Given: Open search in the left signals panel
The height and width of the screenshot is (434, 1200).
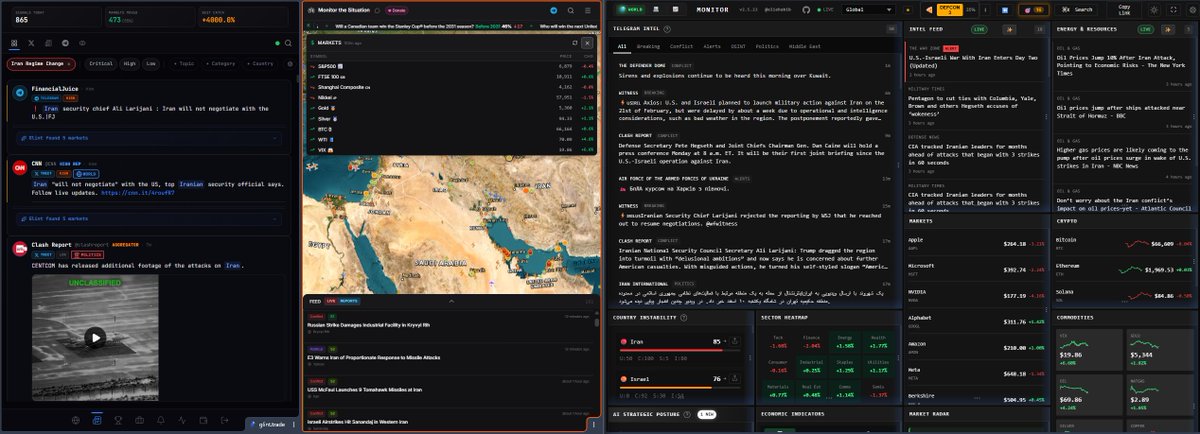Looking at the screenshot, I should 288,43.
